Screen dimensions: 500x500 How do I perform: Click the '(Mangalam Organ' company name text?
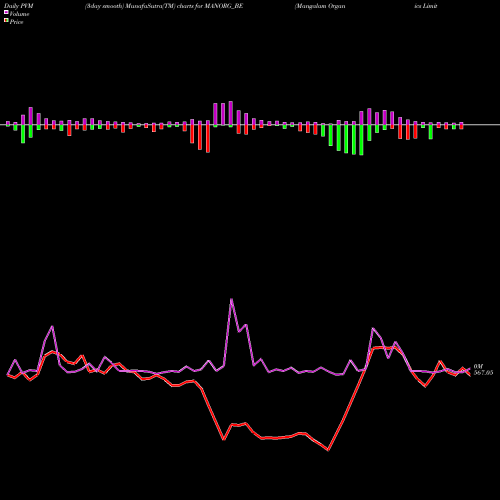(320, 6)
